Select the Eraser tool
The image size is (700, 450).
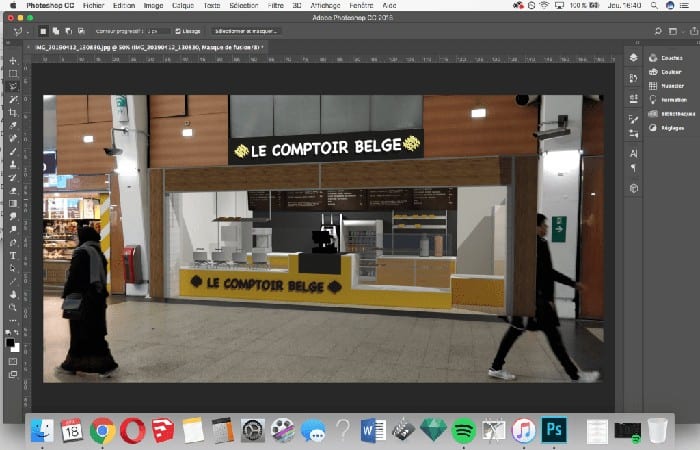pyautogui.click(x=13, y=190)
